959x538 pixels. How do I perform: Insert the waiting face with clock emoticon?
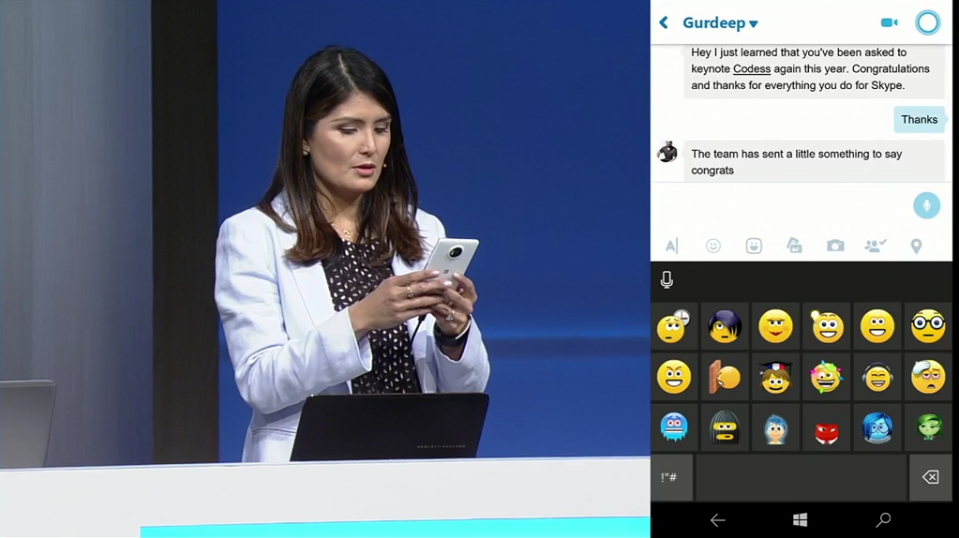[673, 326]
